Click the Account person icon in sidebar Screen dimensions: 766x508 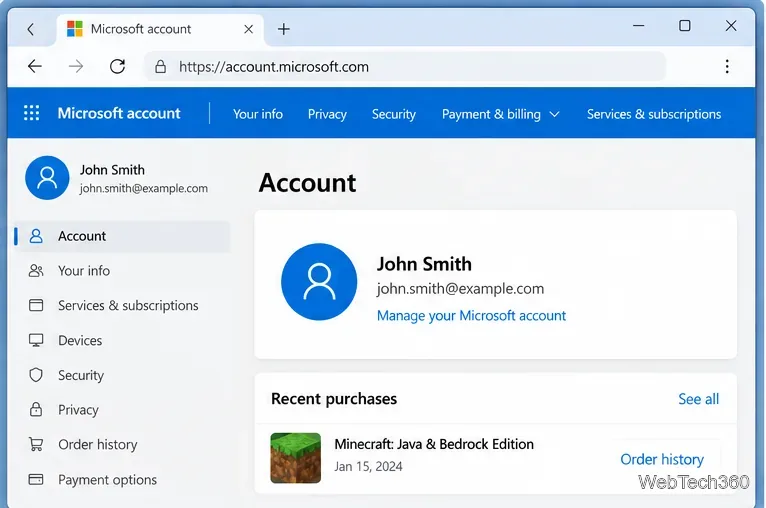36,236
